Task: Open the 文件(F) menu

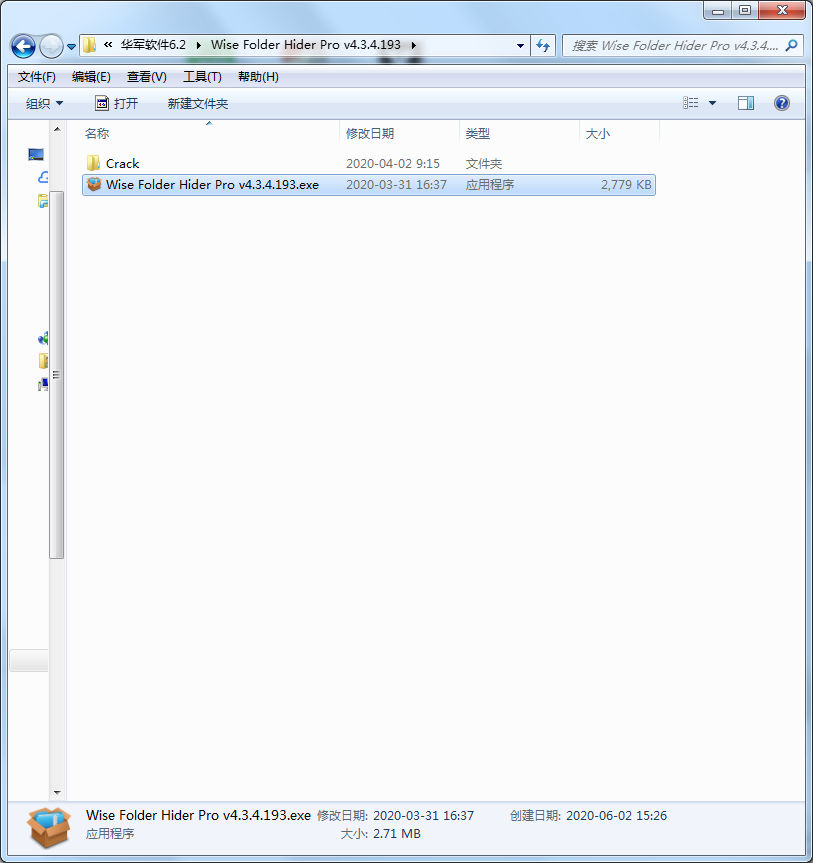Action: (x=36, y=77)
